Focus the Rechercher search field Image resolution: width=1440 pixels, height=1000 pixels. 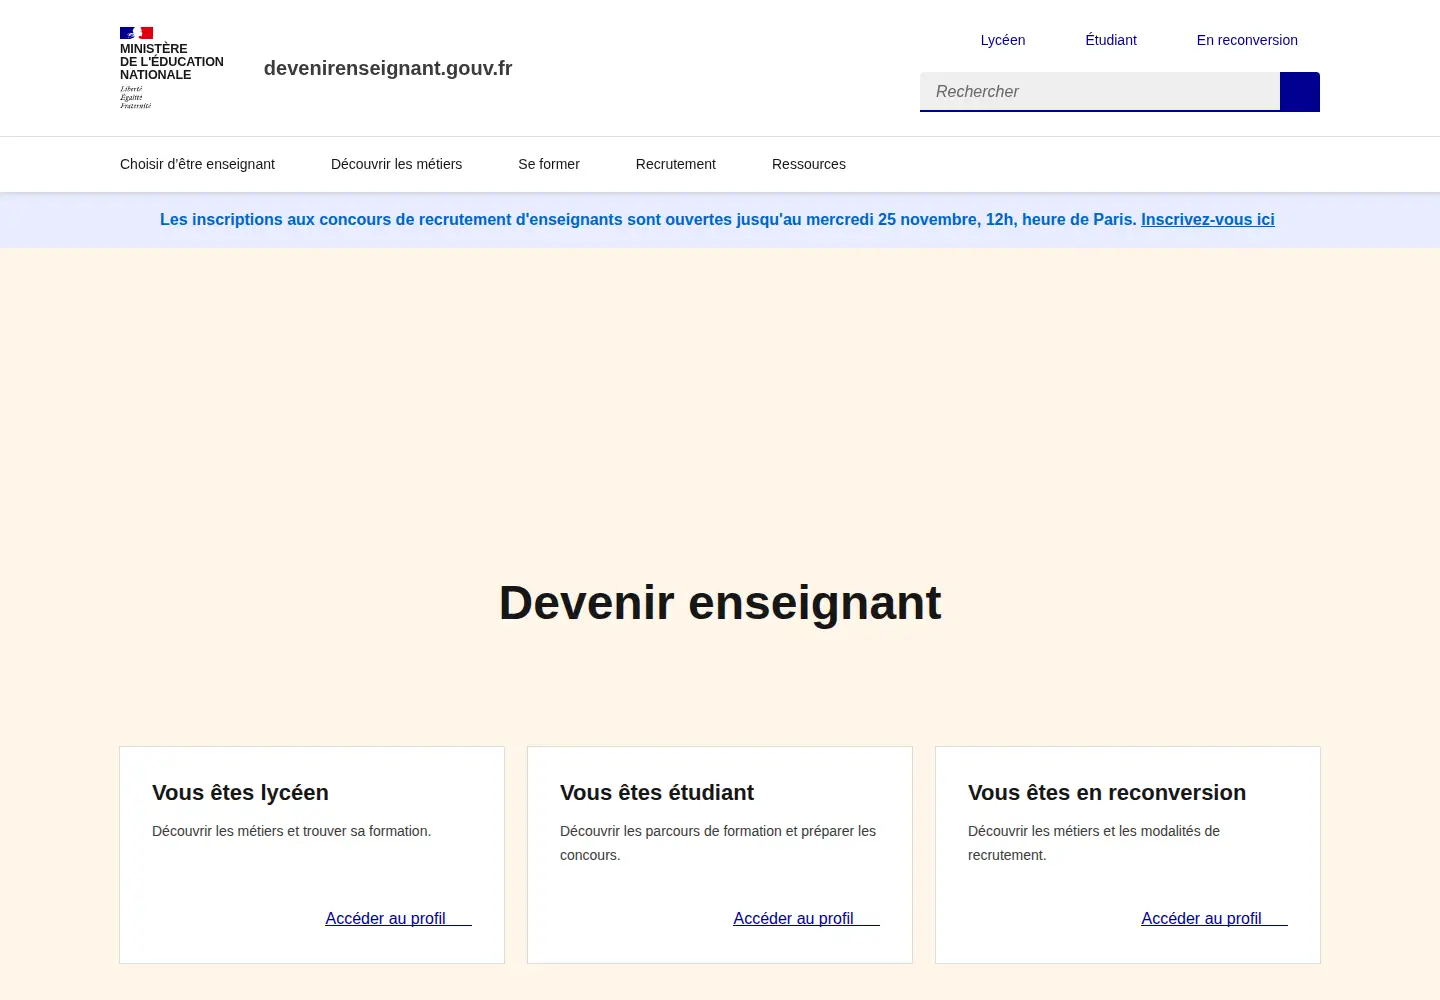coord(1100,92)
